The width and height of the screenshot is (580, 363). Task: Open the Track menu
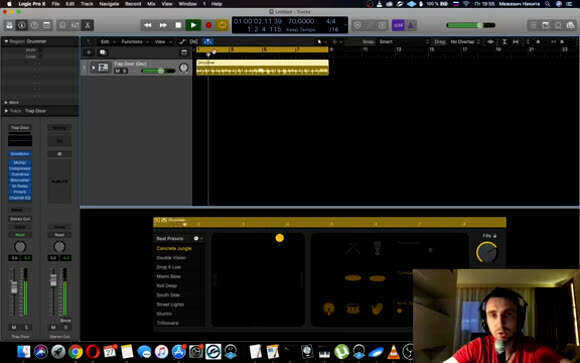(87, 4)
